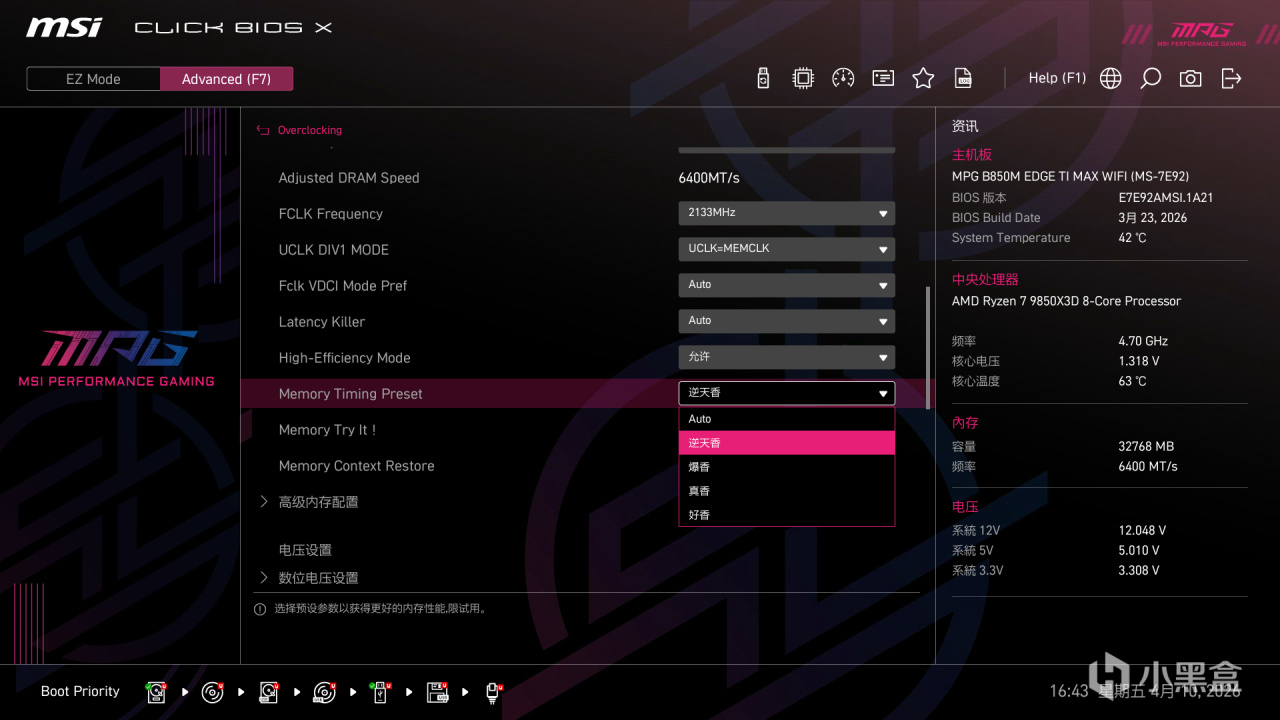Open the FCLK Frequency dropdown

pyautogui.click(x=786, y=213)
